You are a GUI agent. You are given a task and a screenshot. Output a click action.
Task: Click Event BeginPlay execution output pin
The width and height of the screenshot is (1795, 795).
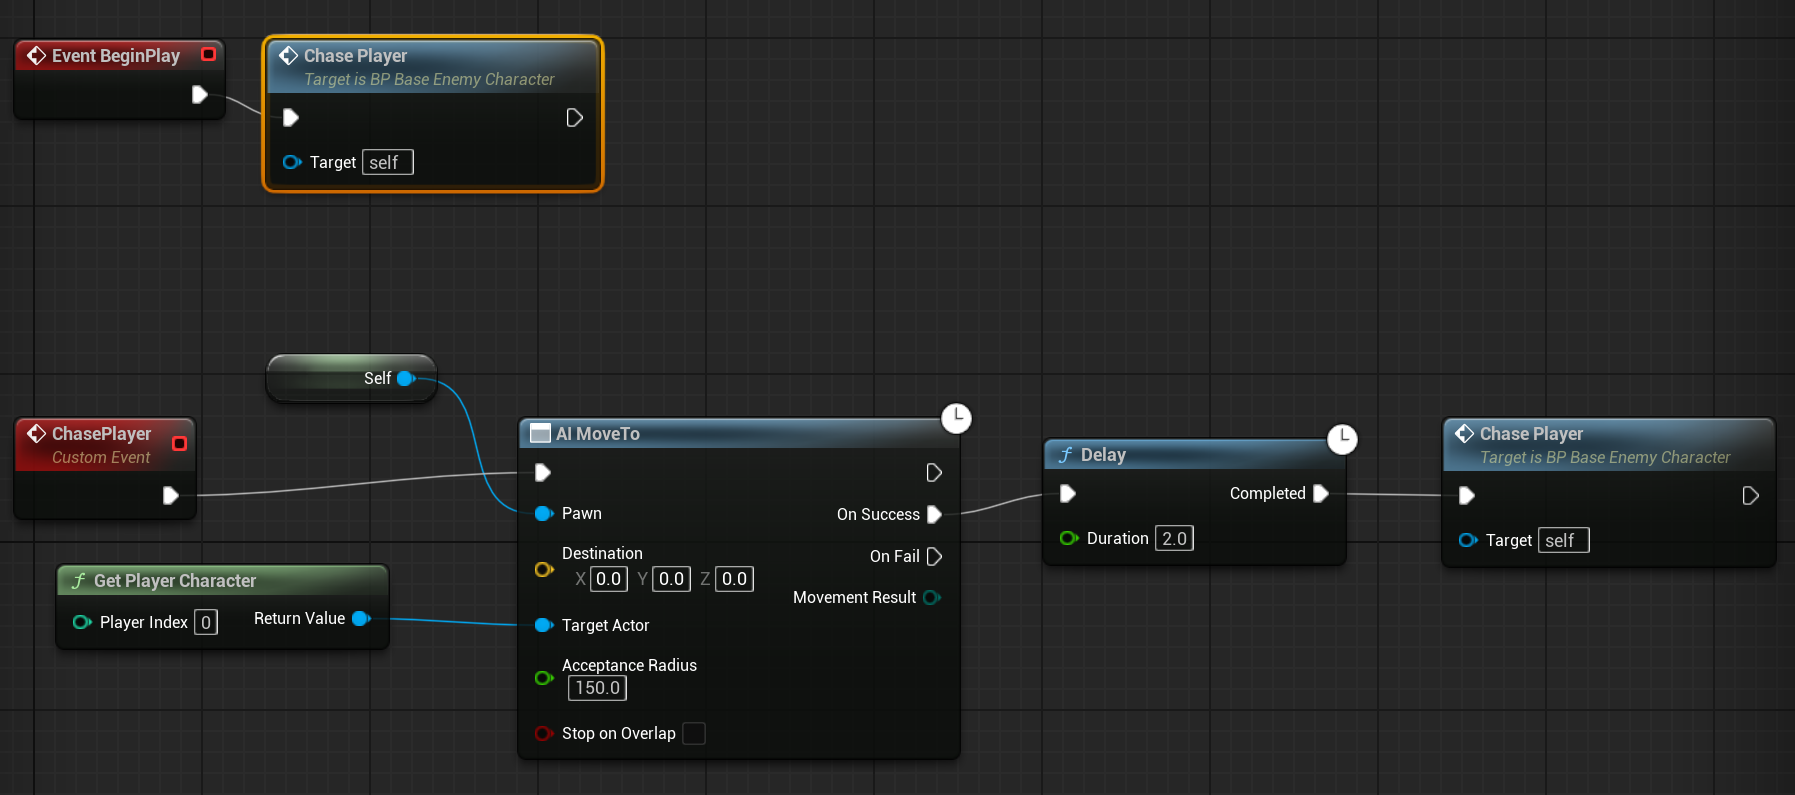(199, 94)
